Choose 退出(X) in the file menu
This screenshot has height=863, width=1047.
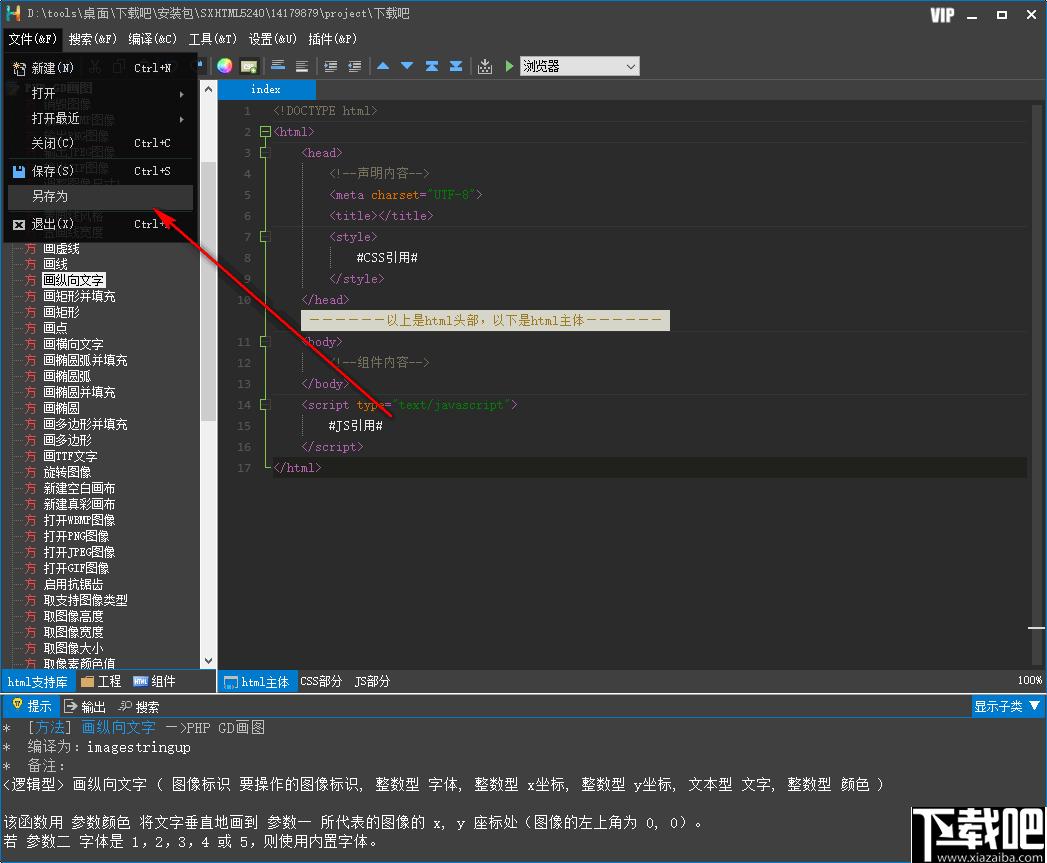(x=100, y=224)
